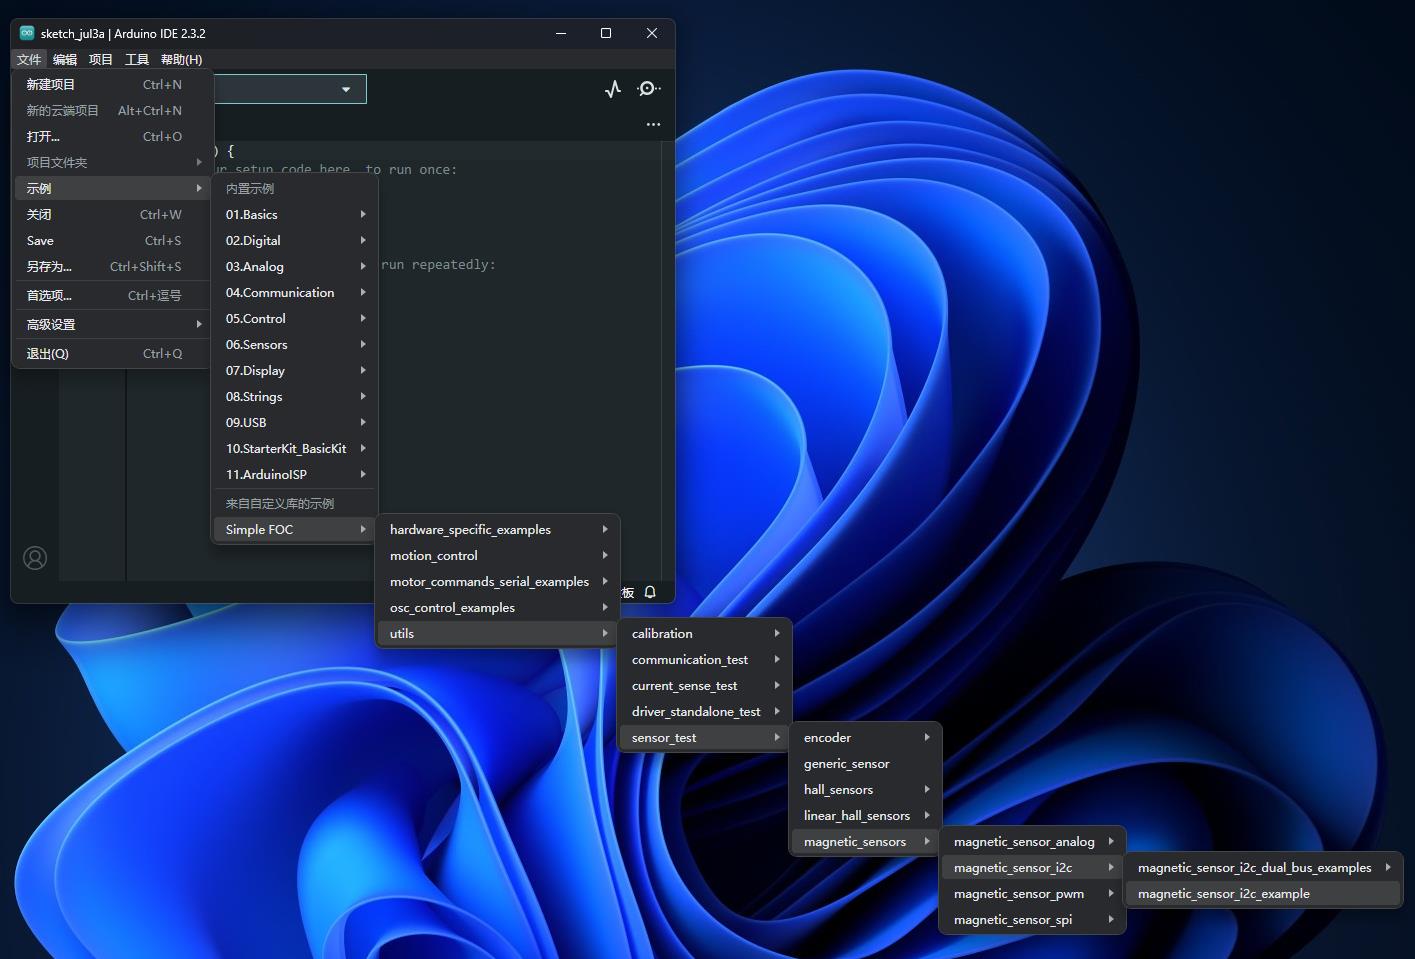Open the 工具 menu
This screenshot has height=959, width=1415.
click(137, 59)
